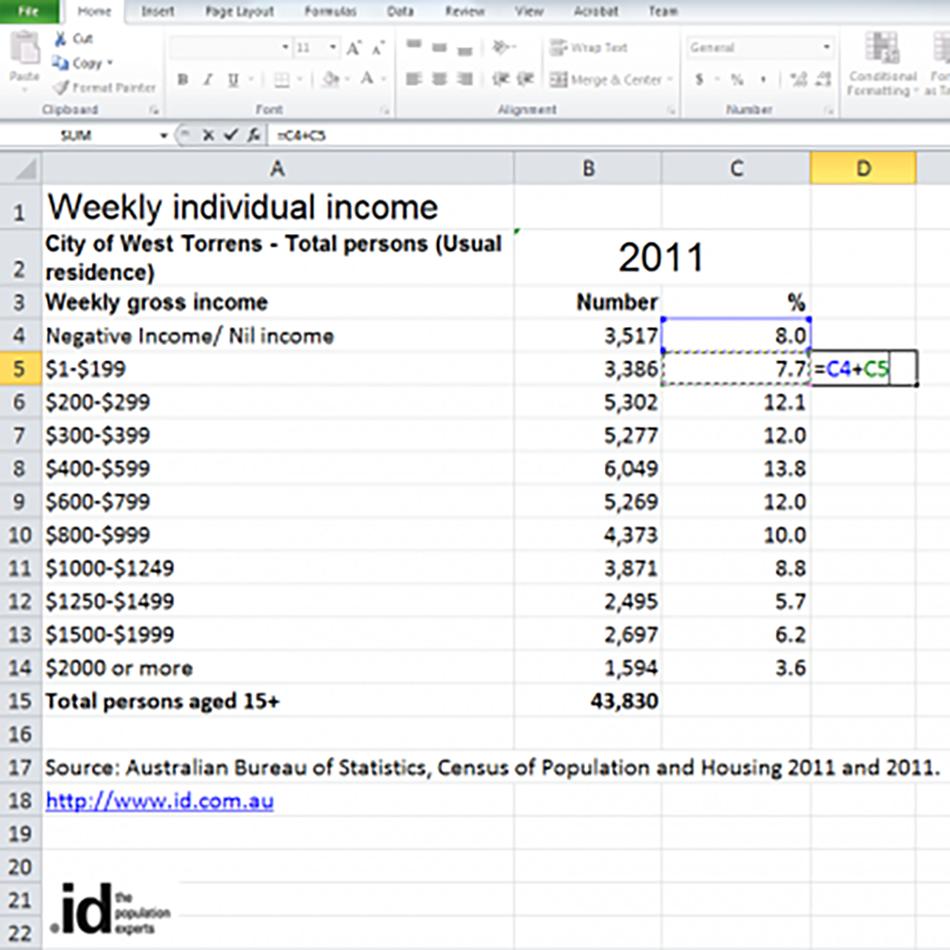Click Decrease Decimal icon
950x950 pixels.
click(823, 79)
